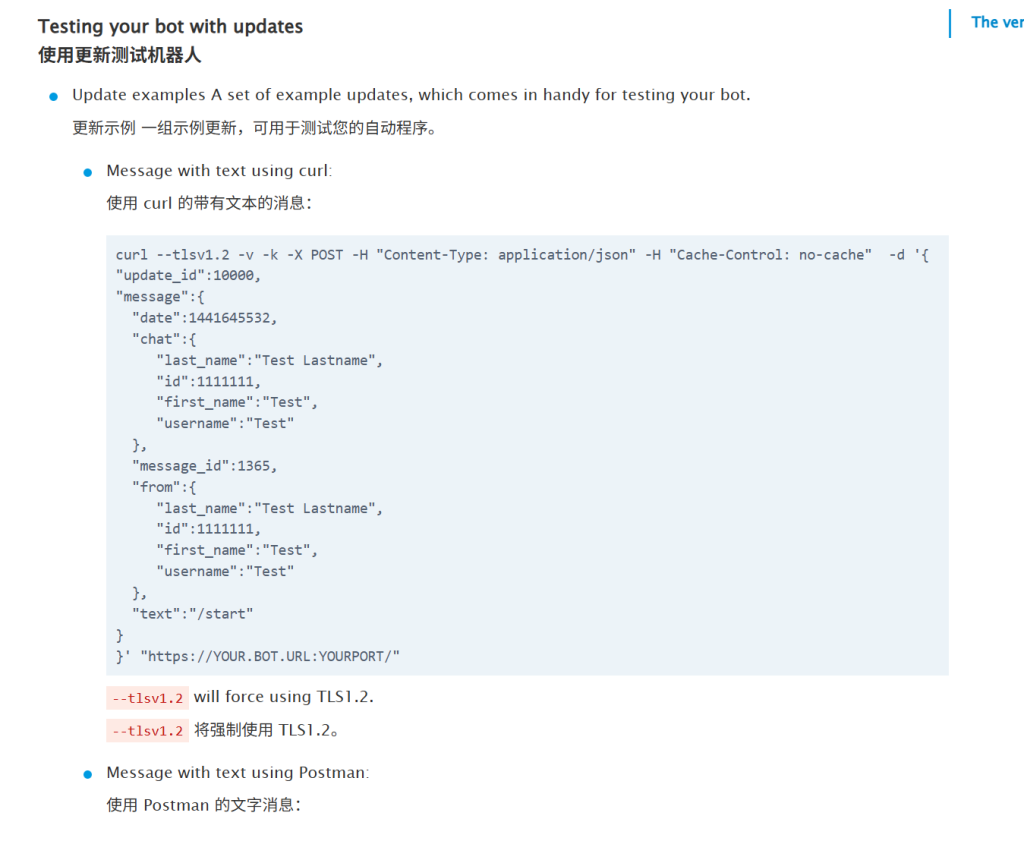The width and height of the screenshot is (1024, 841).
Task: Click '"username":"Test"' under chat
Action: [225, 424]
